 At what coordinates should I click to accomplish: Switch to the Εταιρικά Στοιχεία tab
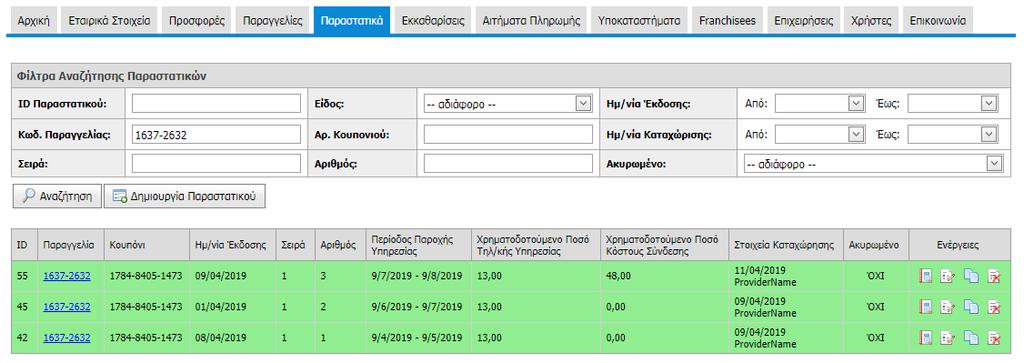coord(109,20)
